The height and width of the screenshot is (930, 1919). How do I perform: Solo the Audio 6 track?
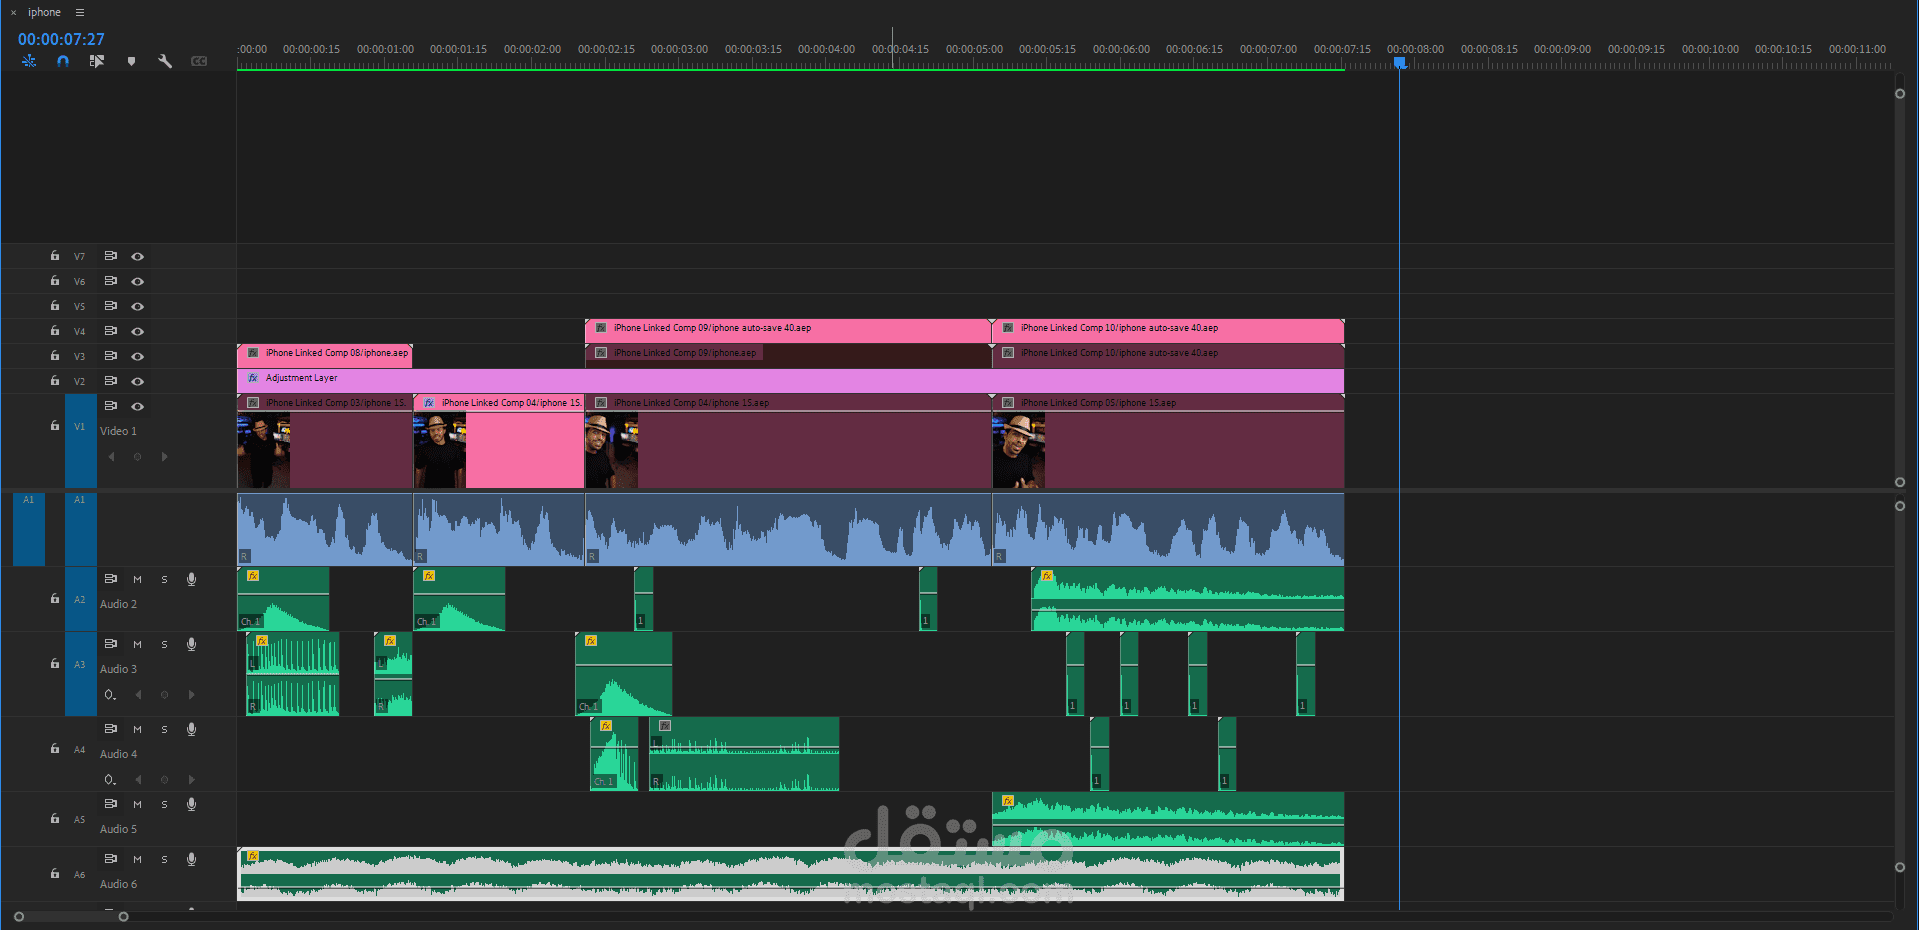(x=165, y=859)
